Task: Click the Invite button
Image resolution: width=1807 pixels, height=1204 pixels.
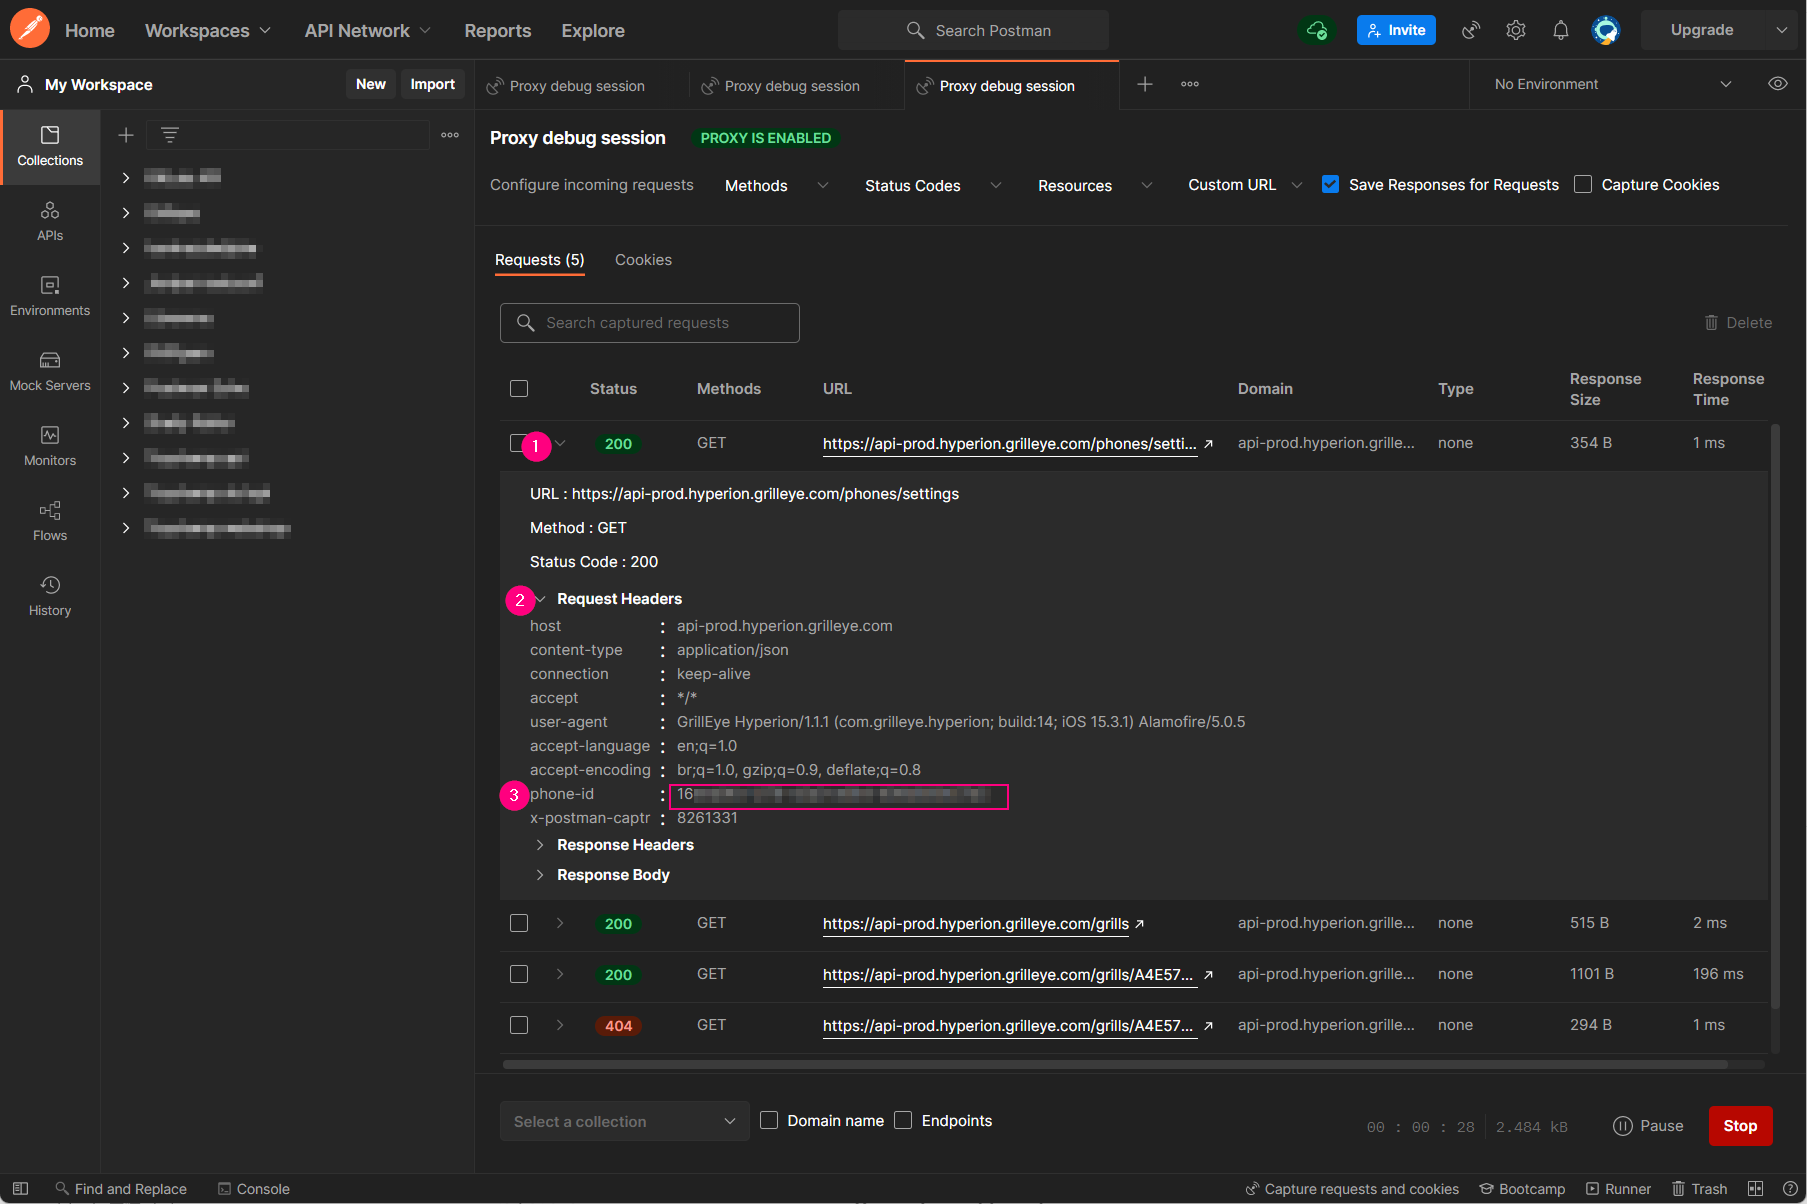Action: [x=1396, y=30]
